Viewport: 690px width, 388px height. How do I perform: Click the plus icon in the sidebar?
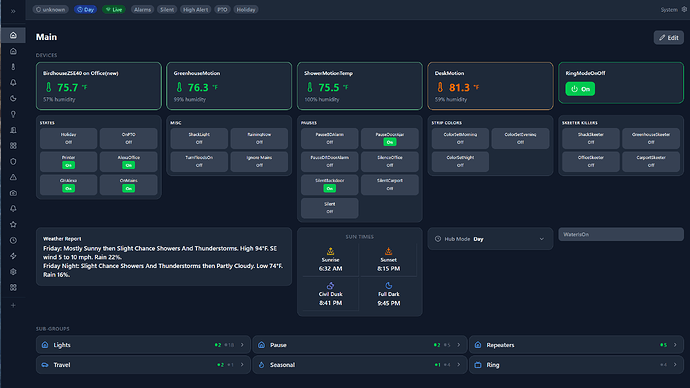(x=13, y=305)
